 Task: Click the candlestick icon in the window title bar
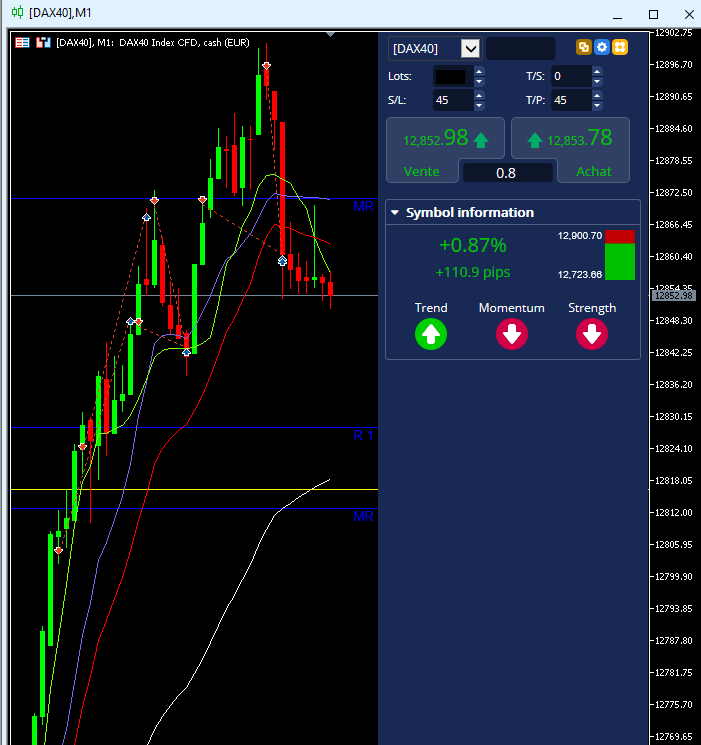pyautogui.click(x=18, y=12)
